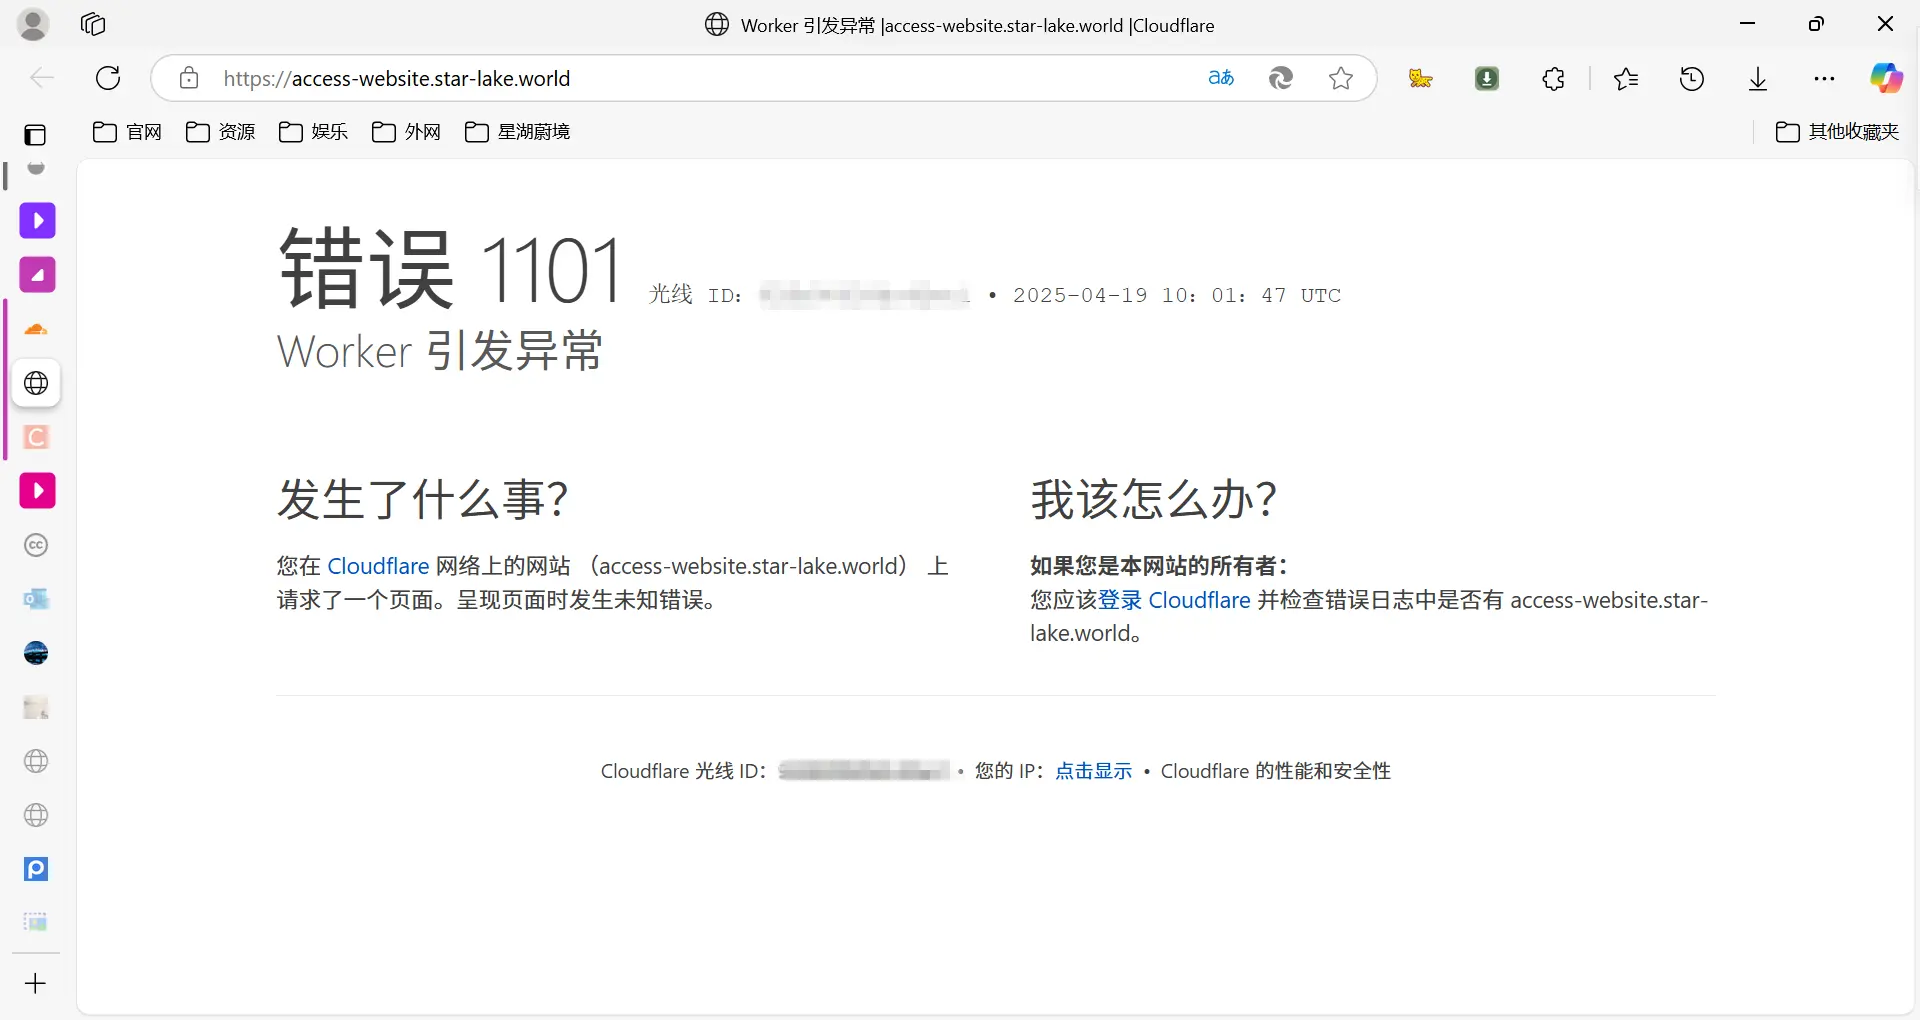Click 点击显示 to reveal your IP
This screenshot has width=1920, height=1020.
click(x=1094, y=771)
